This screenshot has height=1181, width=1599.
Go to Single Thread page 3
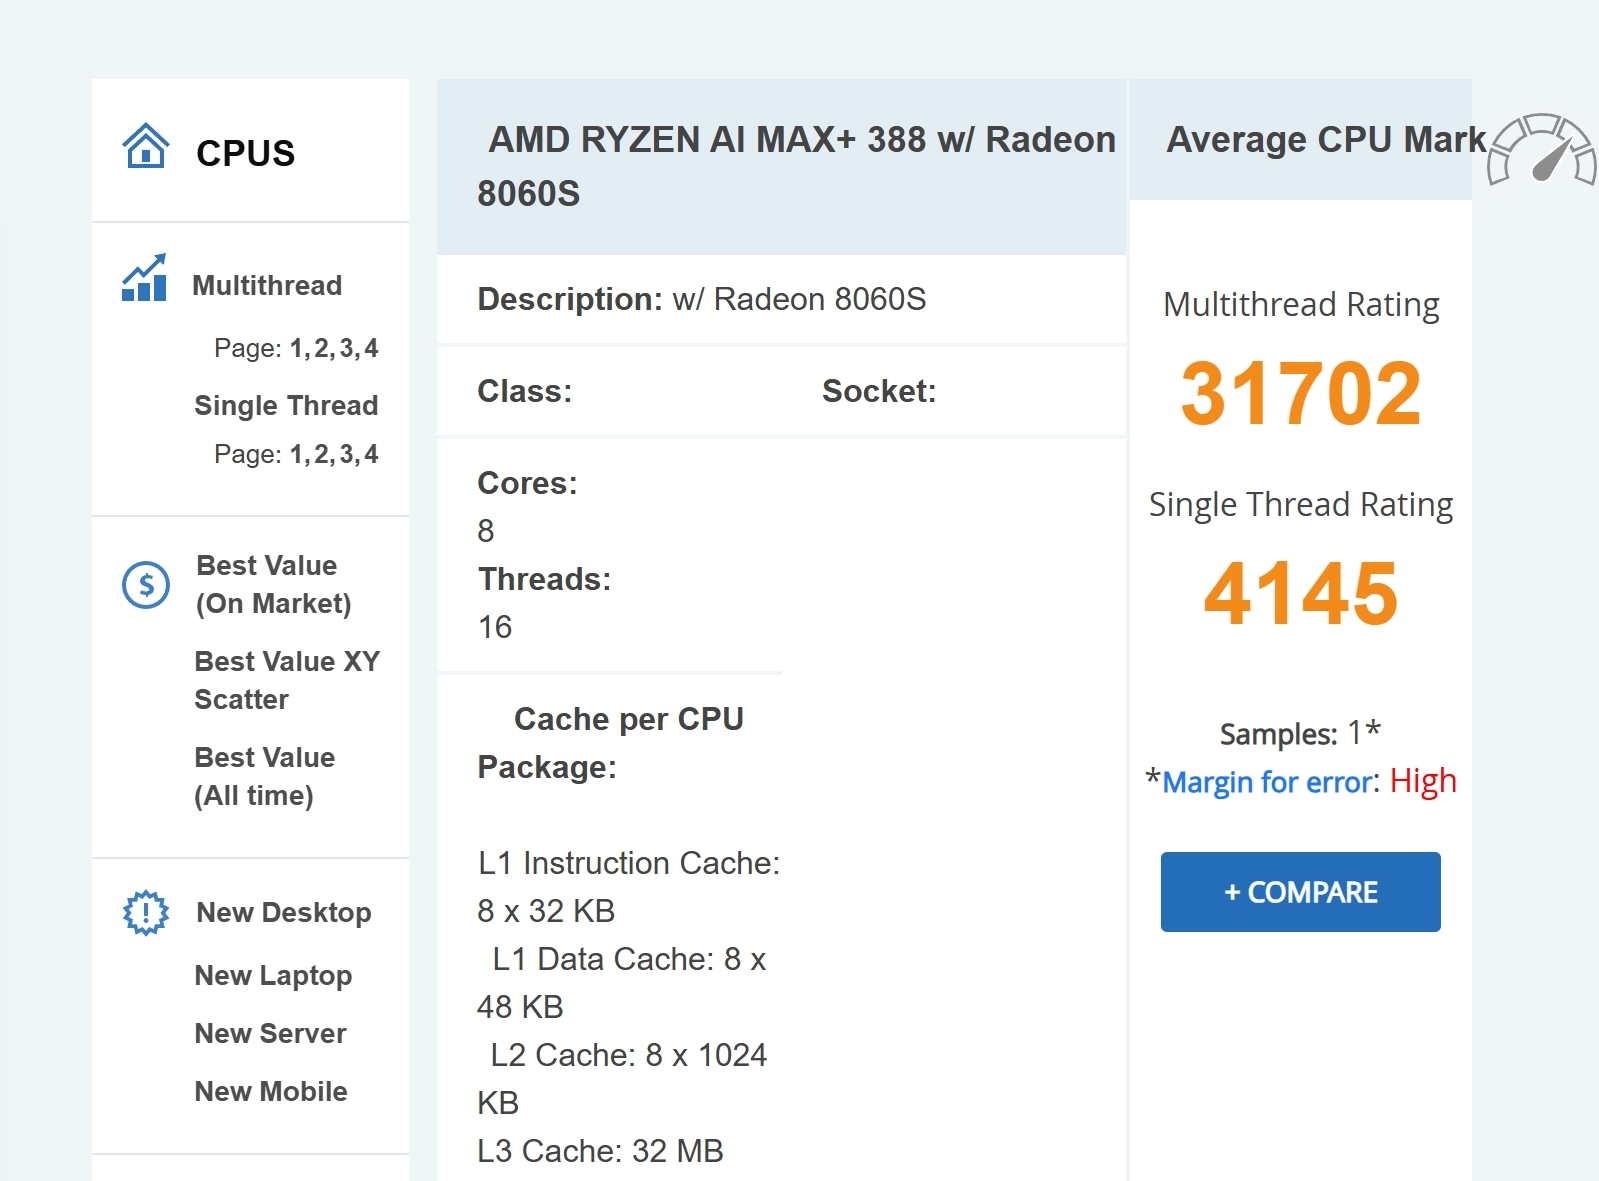click(x=347, y=454)
